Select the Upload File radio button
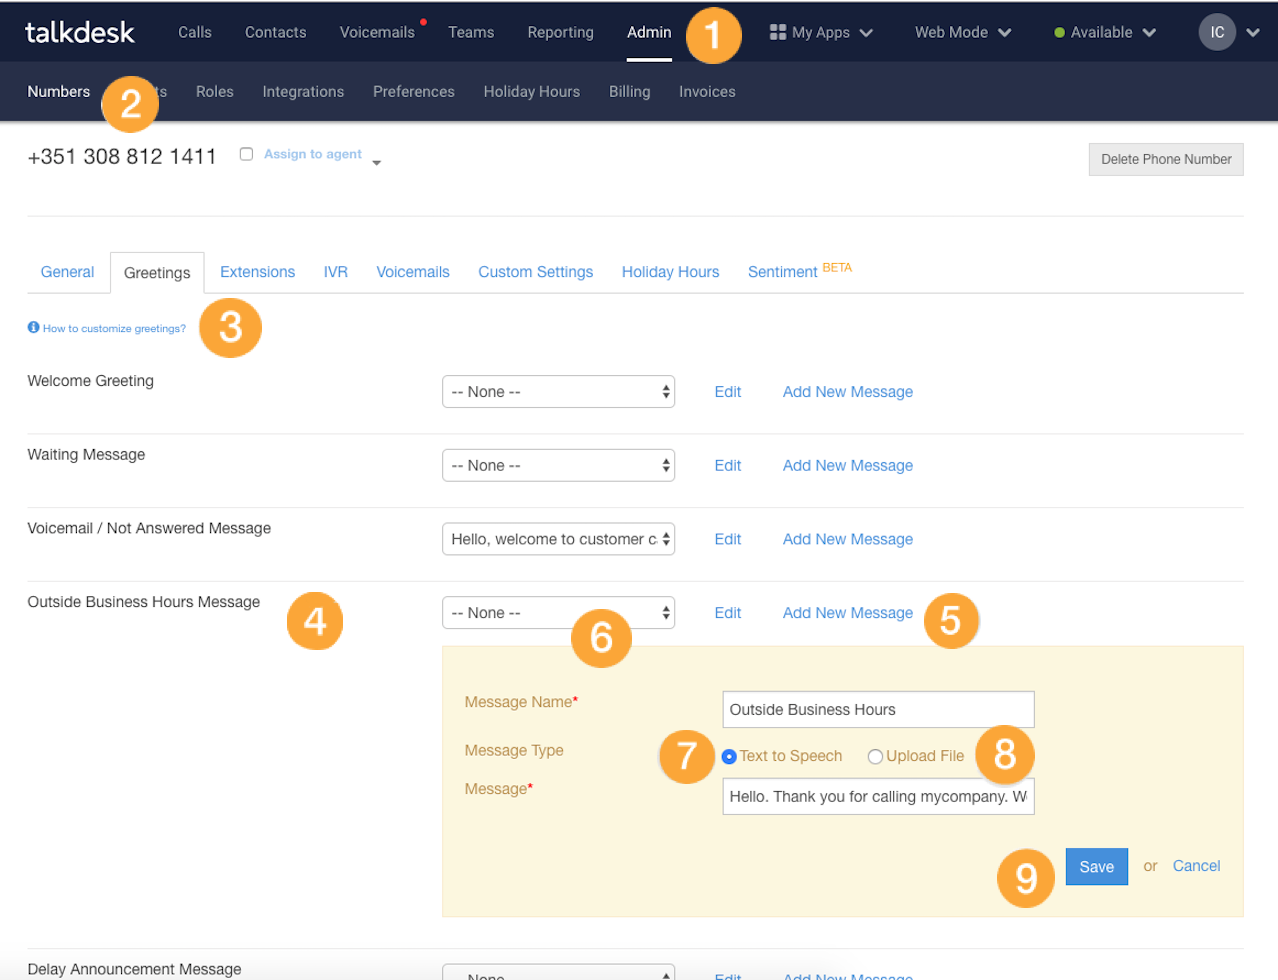 [x=875, y=756]
